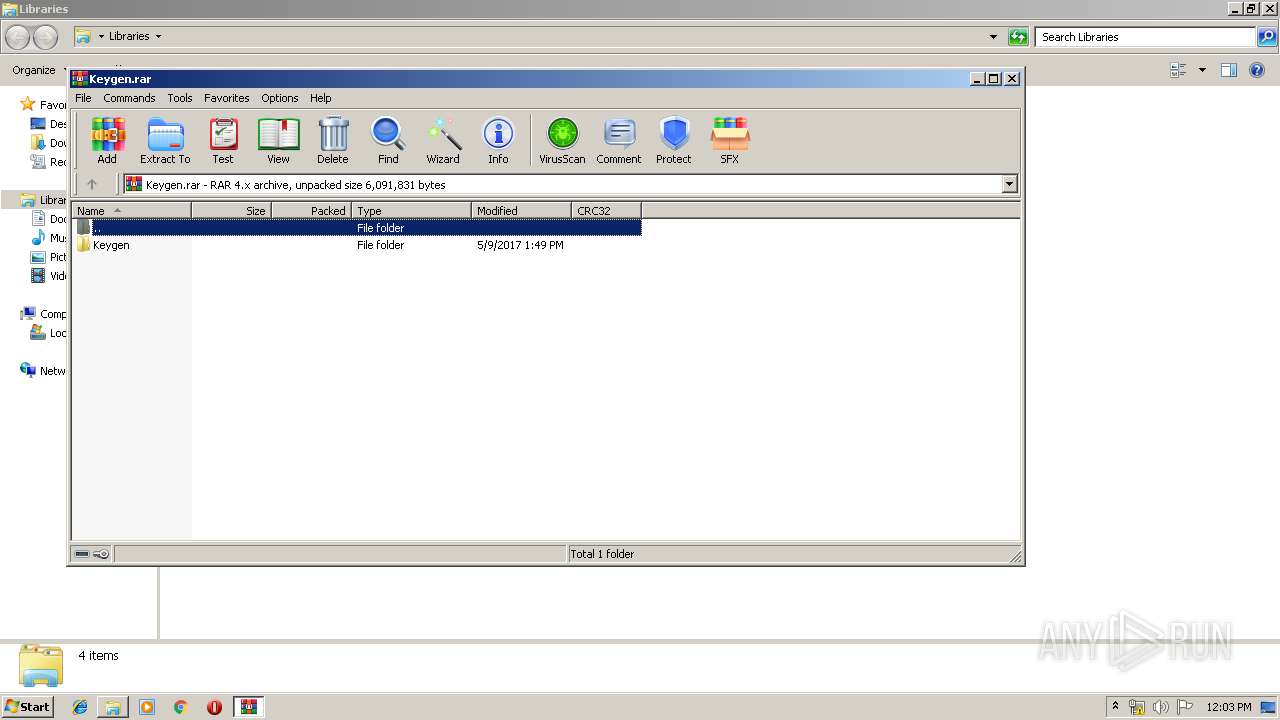The width and height of the screenshot is (1280, 720).
Task: Click the search magnifier button in Explorer
Action: [x=1267, y=37]
